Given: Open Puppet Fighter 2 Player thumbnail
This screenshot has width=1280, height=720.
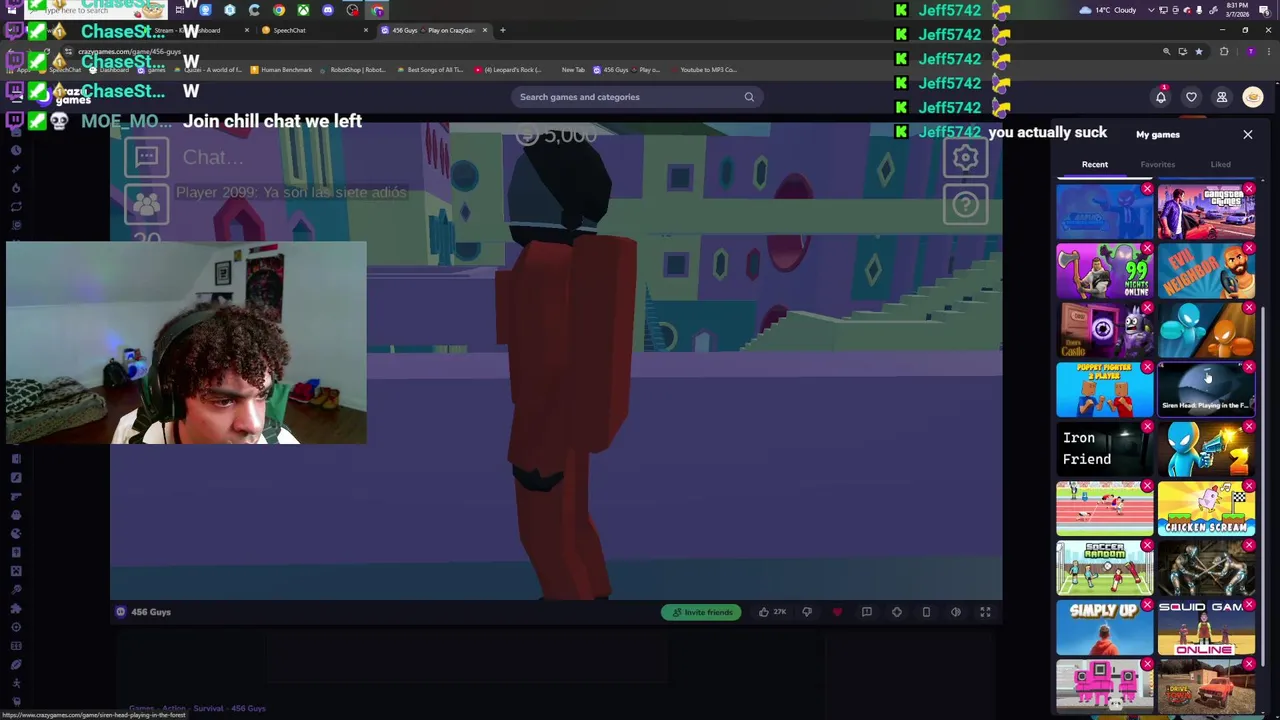Looking at the screenshot, I should [x=1105, y=390].
